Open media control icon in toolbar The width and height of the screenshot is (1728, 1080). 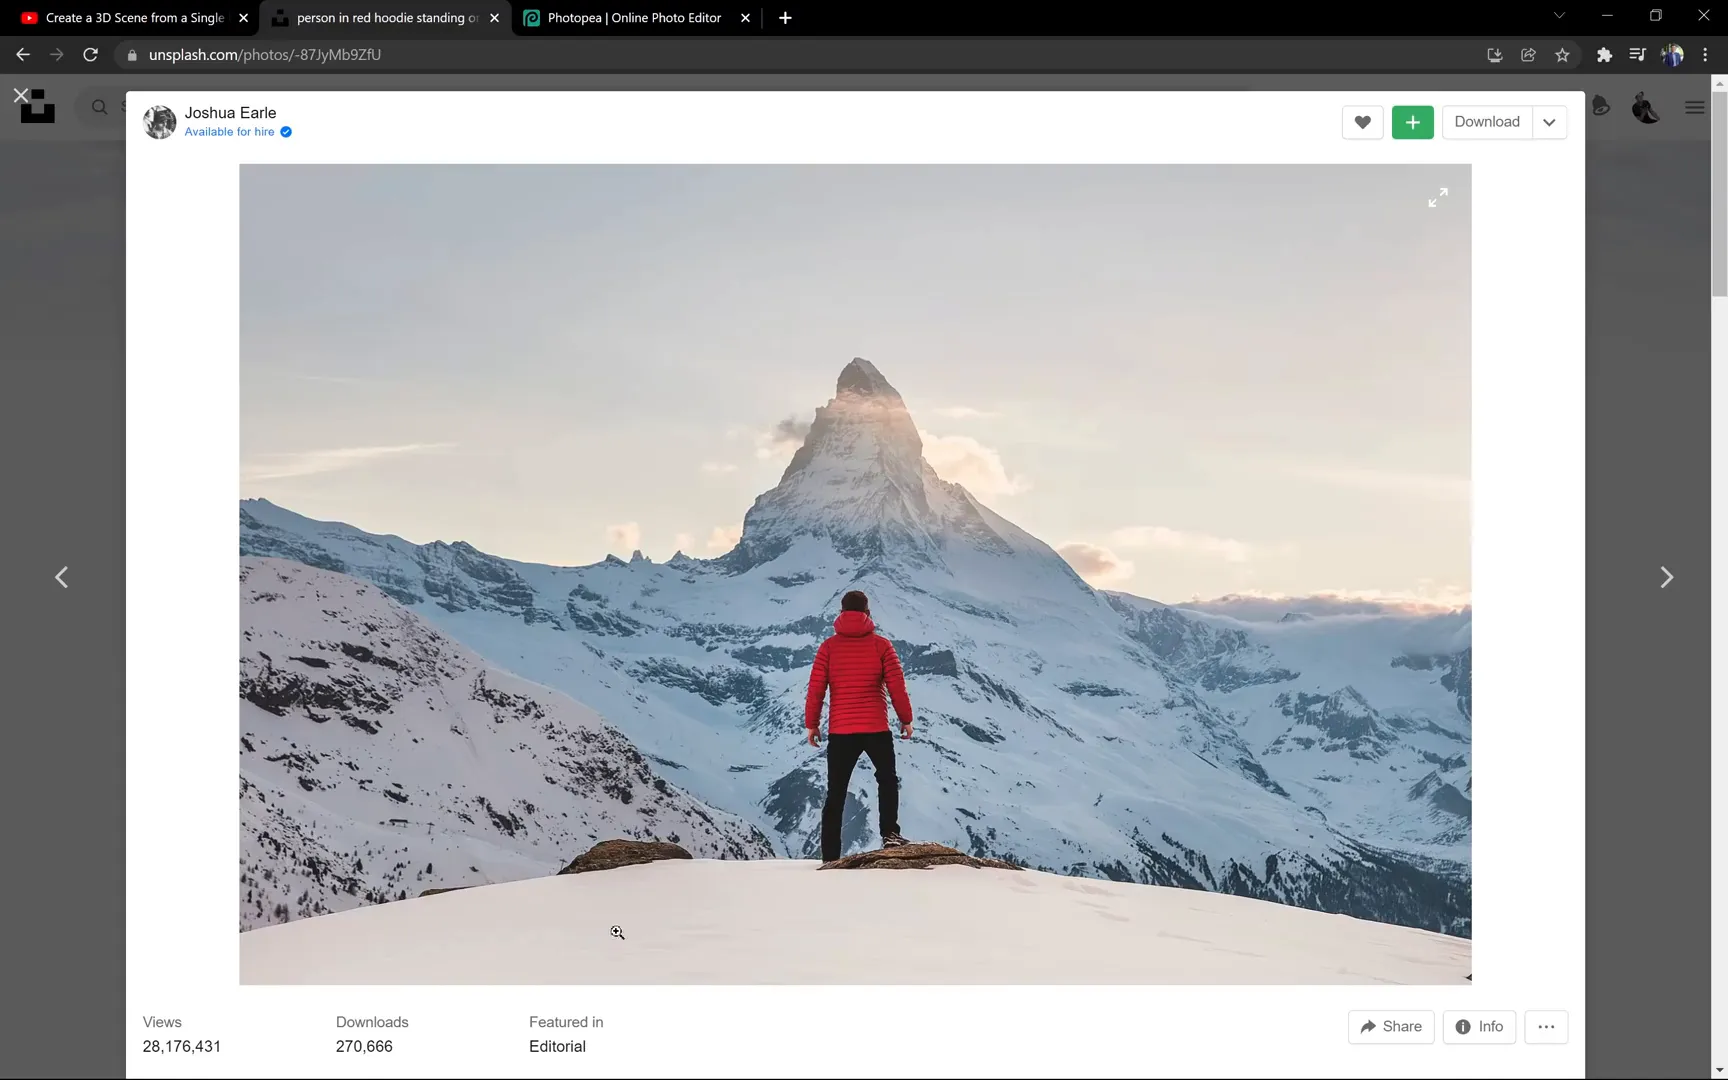point(1637,55)
